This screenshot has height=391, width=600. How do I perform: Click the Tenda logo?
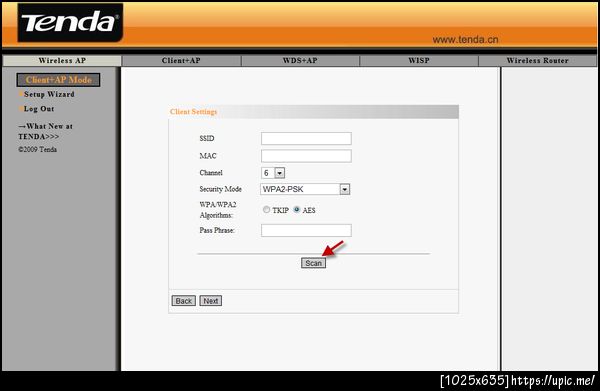click(70, 22)
